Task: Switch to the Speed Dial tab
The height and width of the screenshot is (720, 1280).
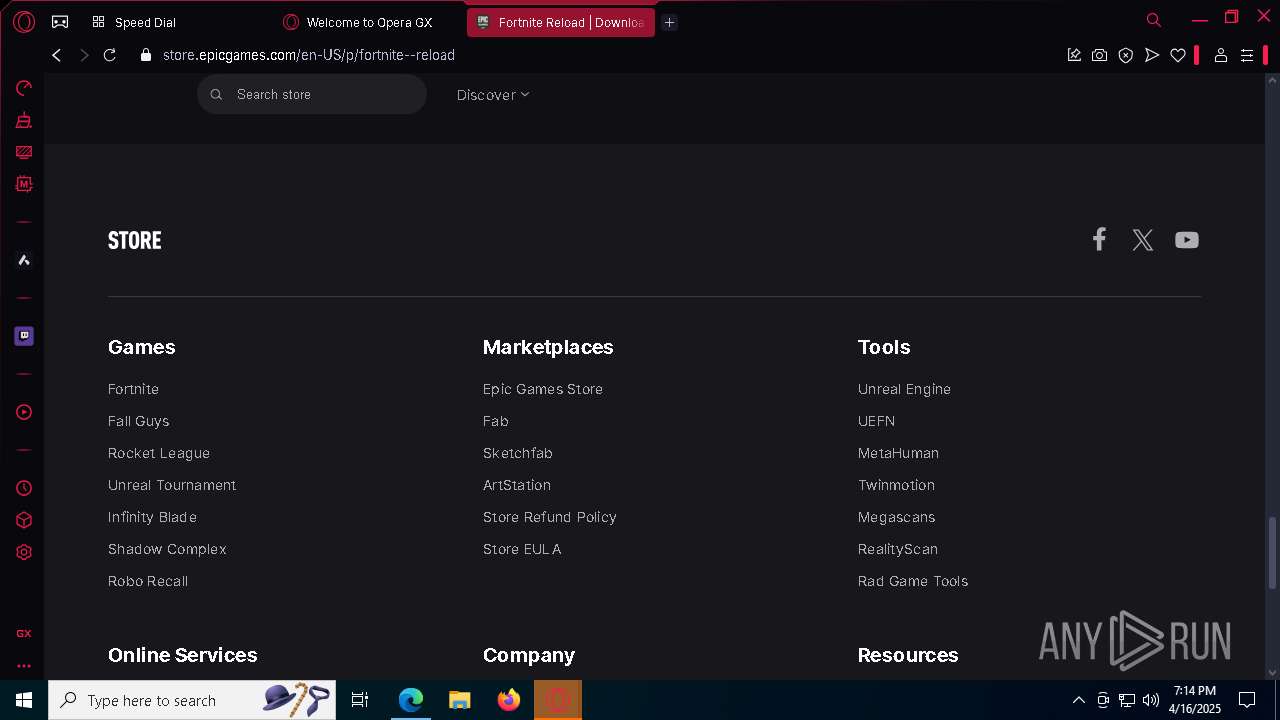Action: (145, 22)
